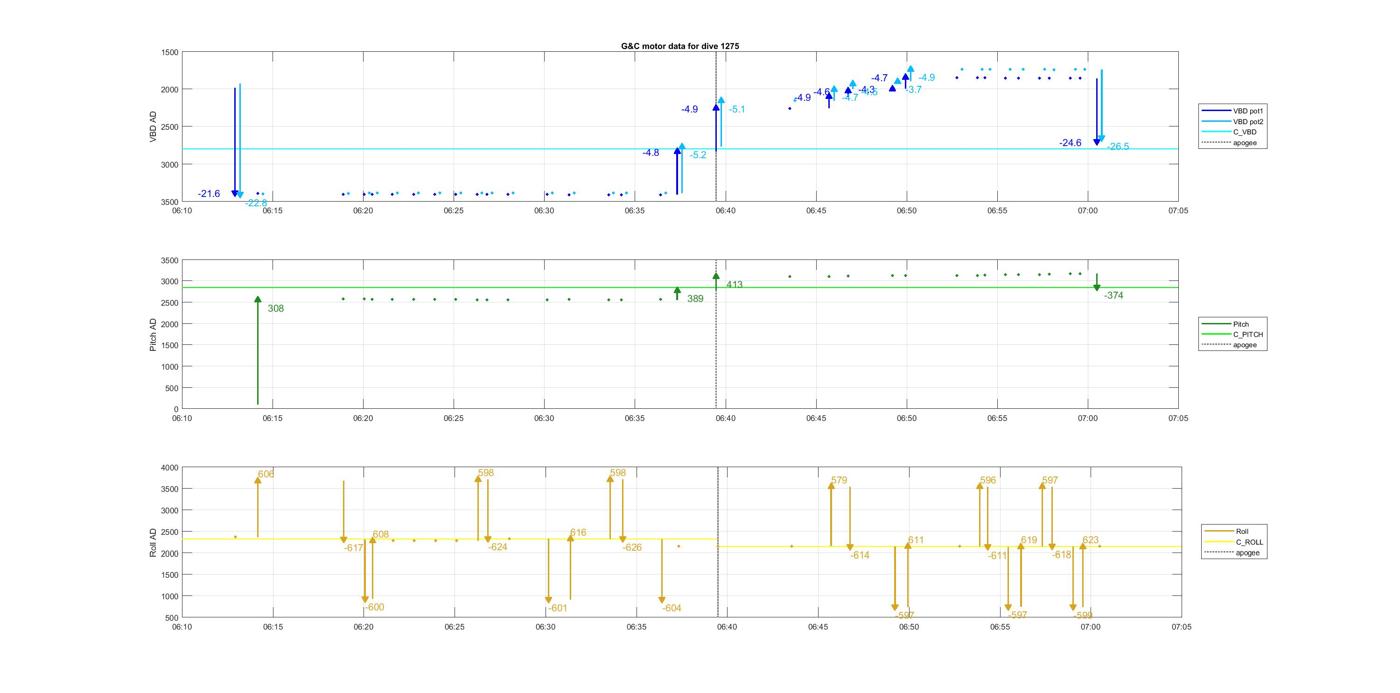The image size is (1400, 693).
Task: Click the "-599" roll annotation
Action: (x=1082, y=616)
